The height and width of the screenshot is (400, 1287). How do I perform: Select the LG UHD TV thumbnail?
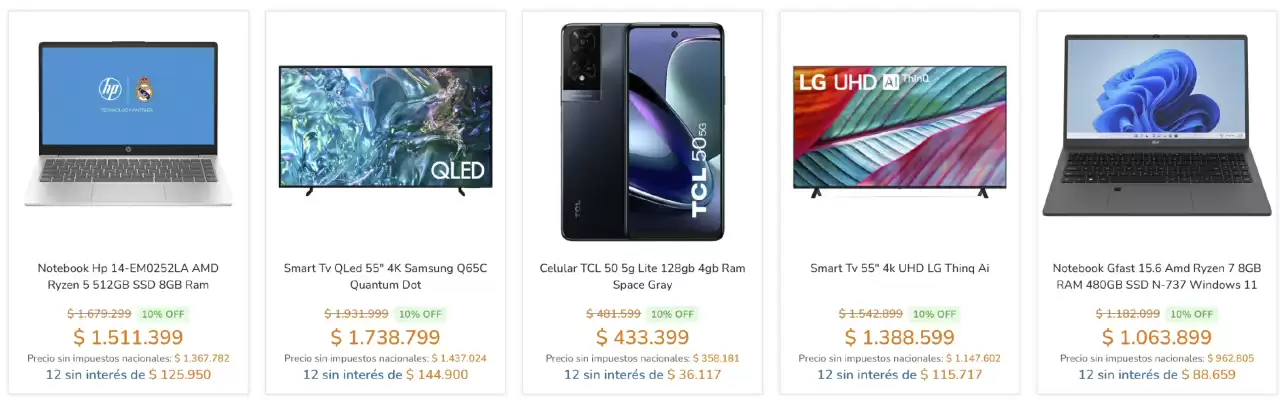(899, 128)
